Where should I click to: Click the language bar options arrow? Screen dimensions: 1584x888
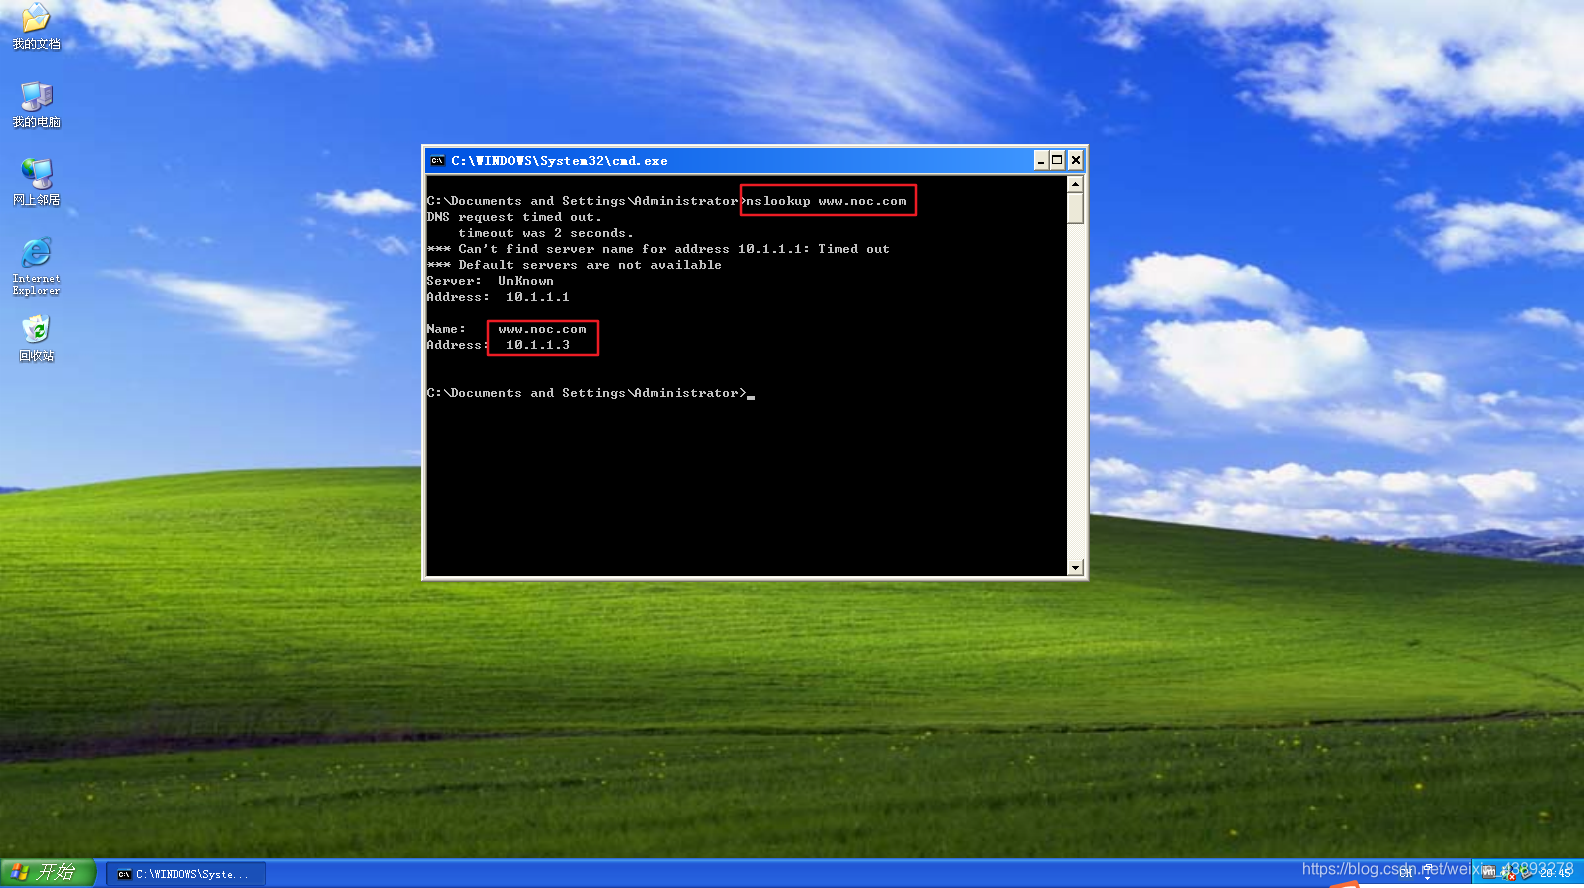click(1428, 878)
